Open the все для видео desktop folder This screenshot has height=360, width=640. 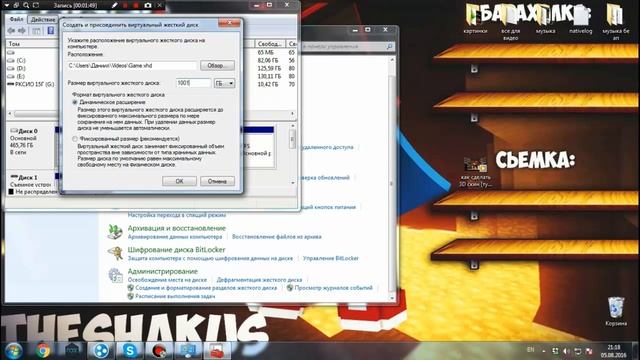point(511,22)
